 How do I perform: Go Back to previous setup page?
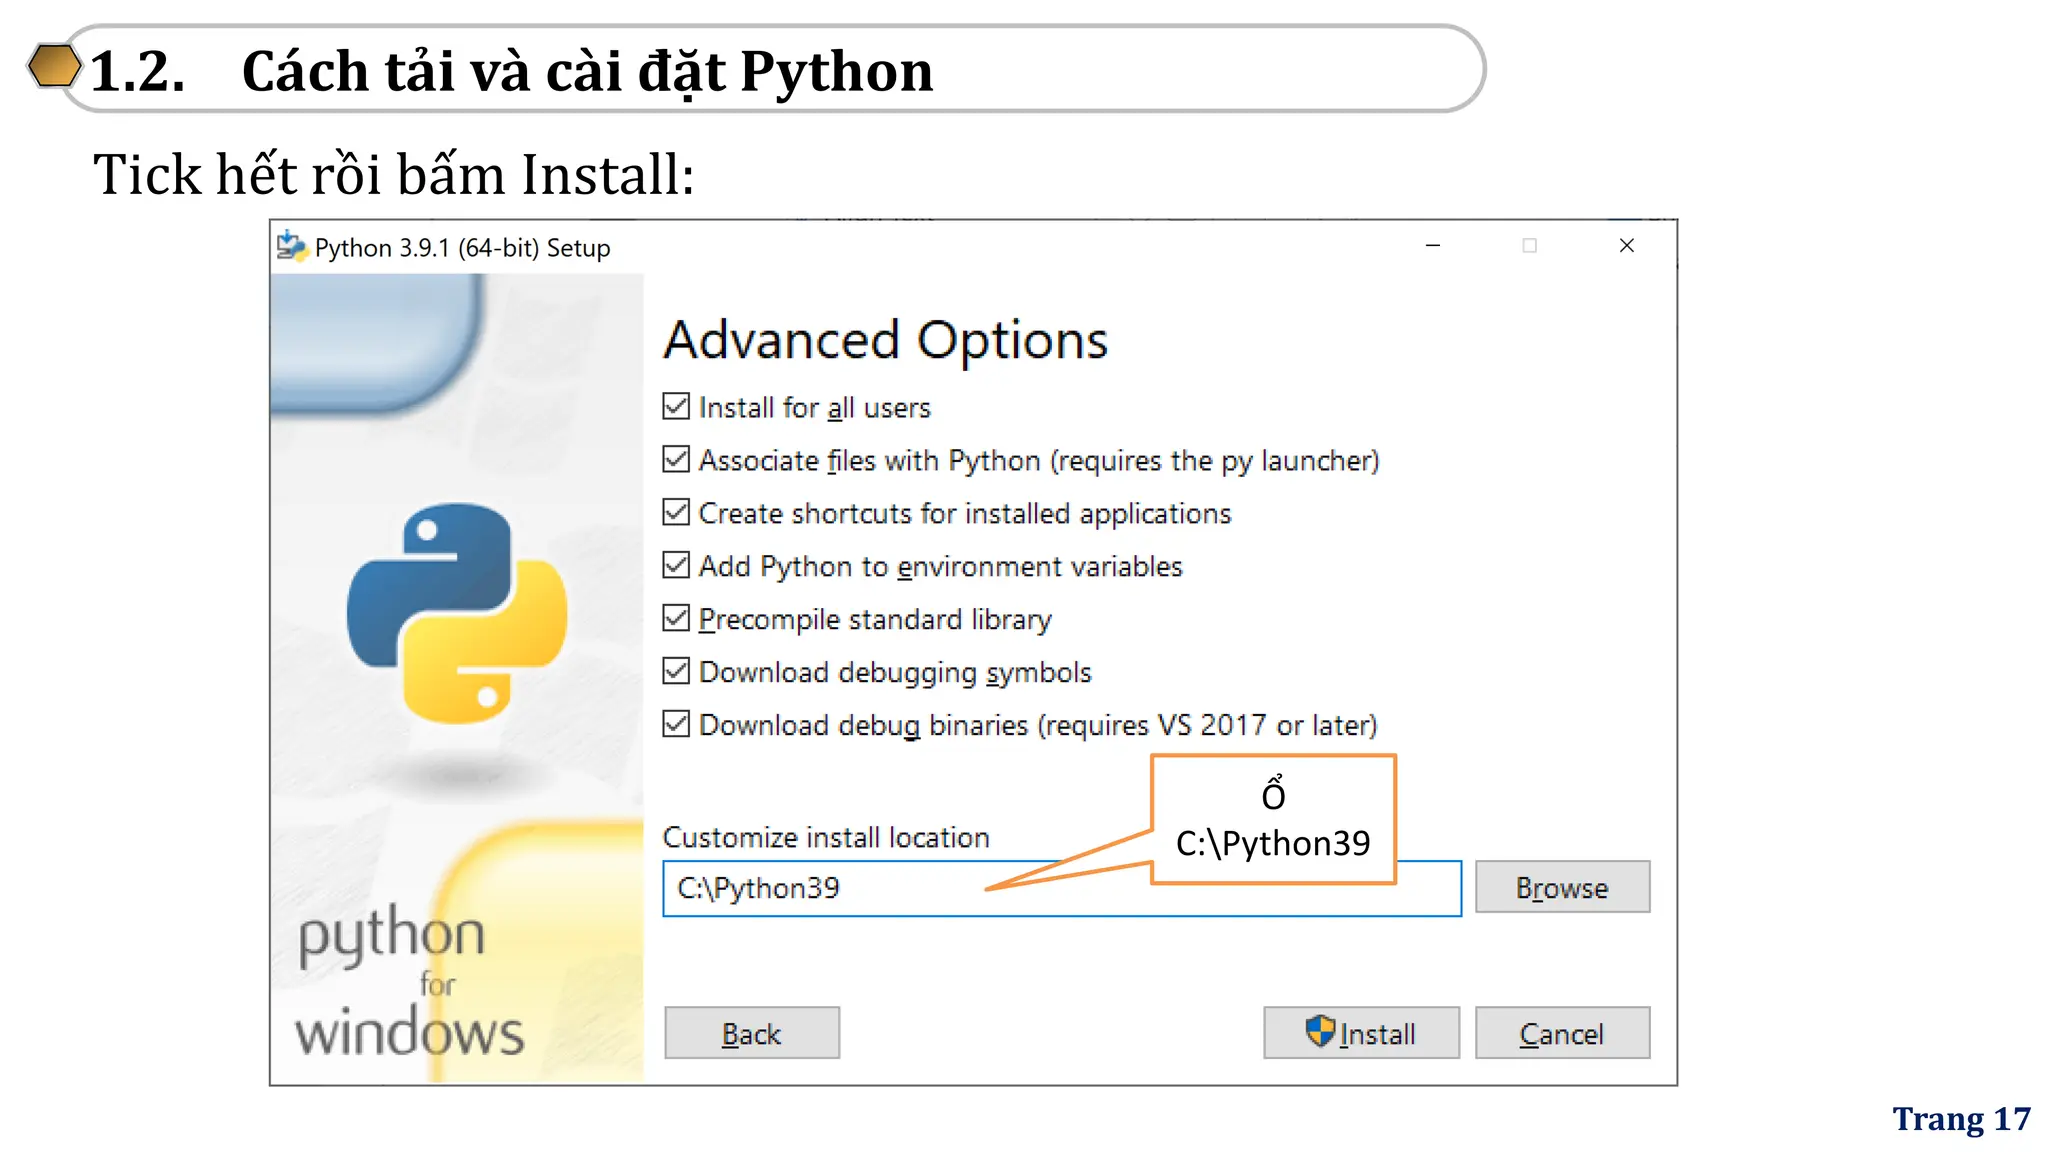click(x=752, y=1033)
